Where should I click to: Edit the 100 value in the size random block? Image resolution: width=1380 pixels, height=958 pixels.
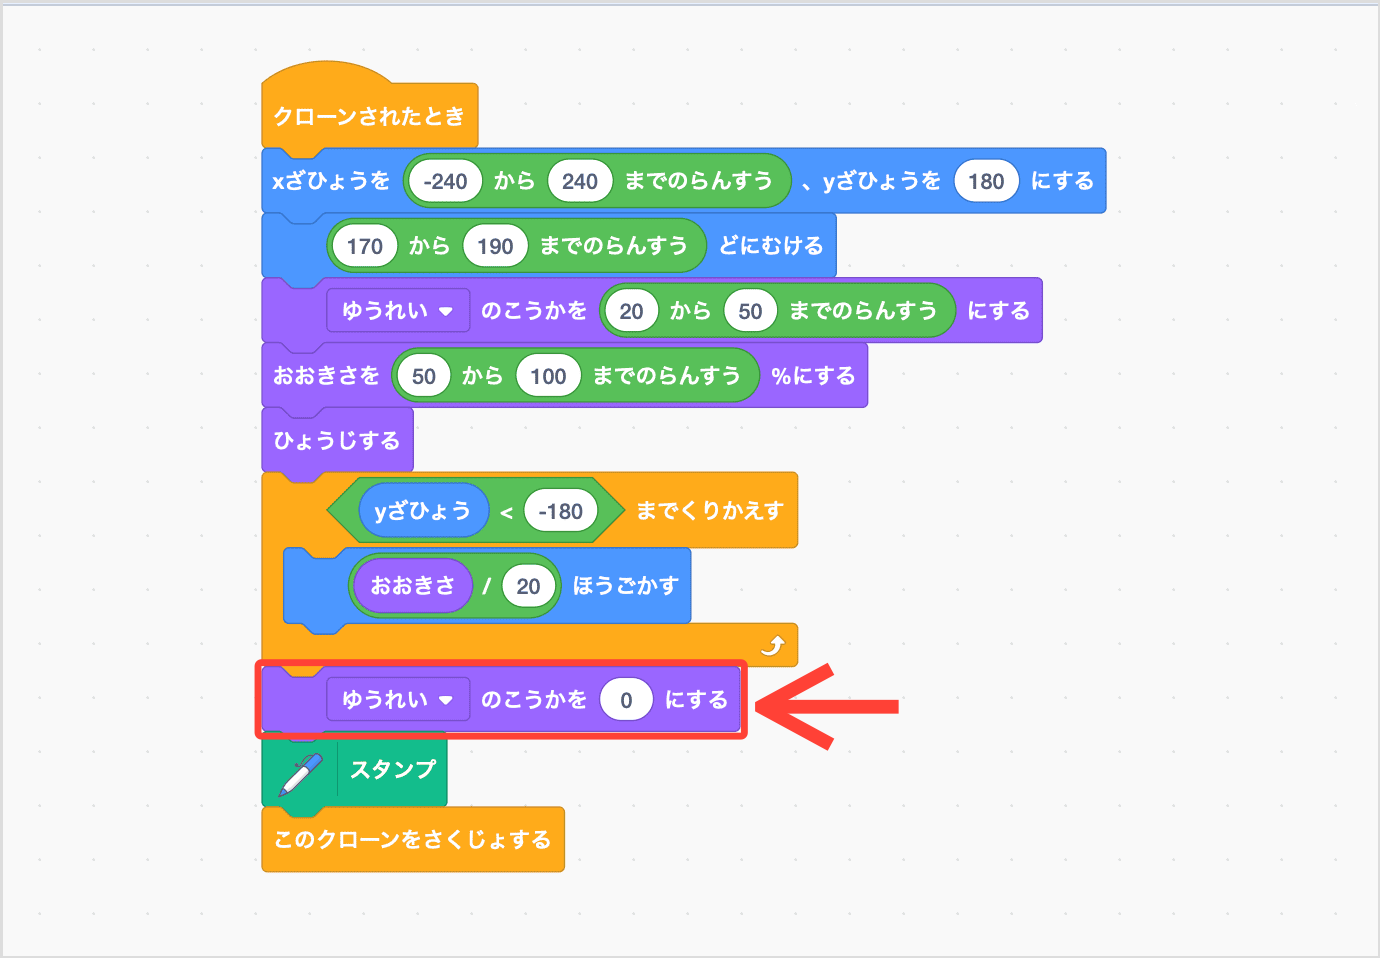pyautogui.click(x=548, y=376)
